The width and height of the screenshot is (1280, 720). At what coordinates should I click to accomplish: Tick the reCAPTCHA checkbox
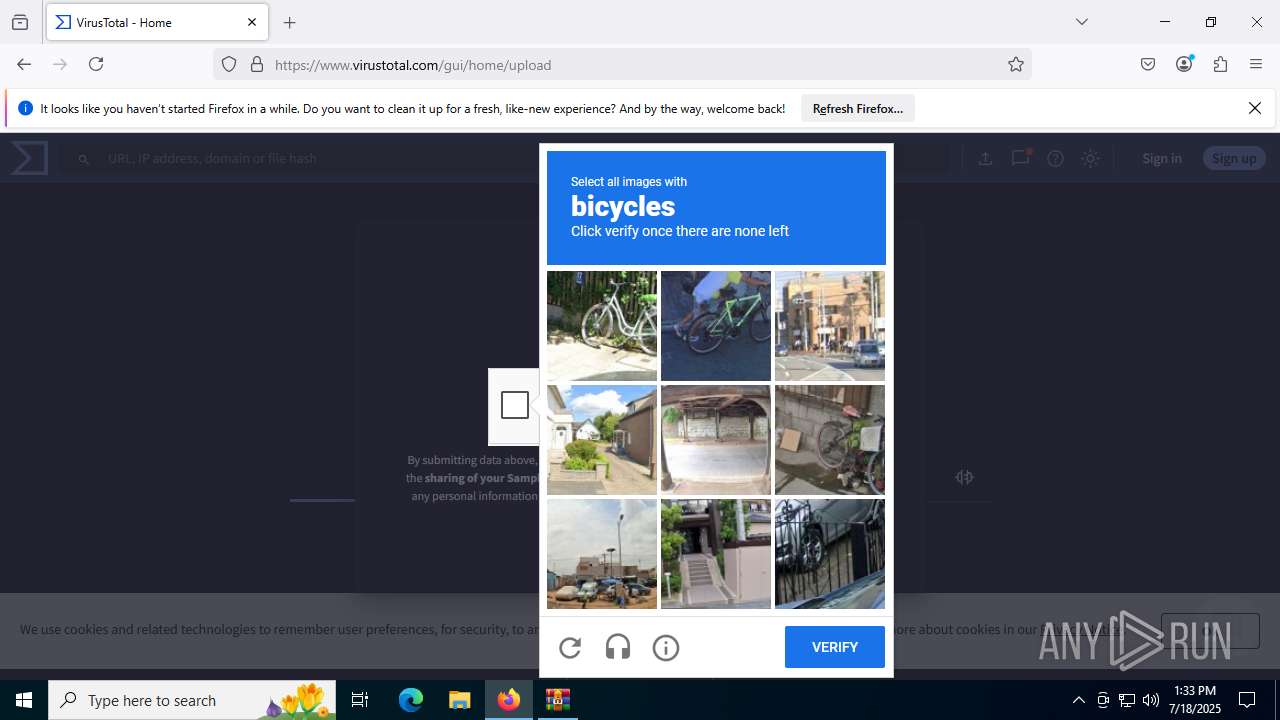[515, 405]
